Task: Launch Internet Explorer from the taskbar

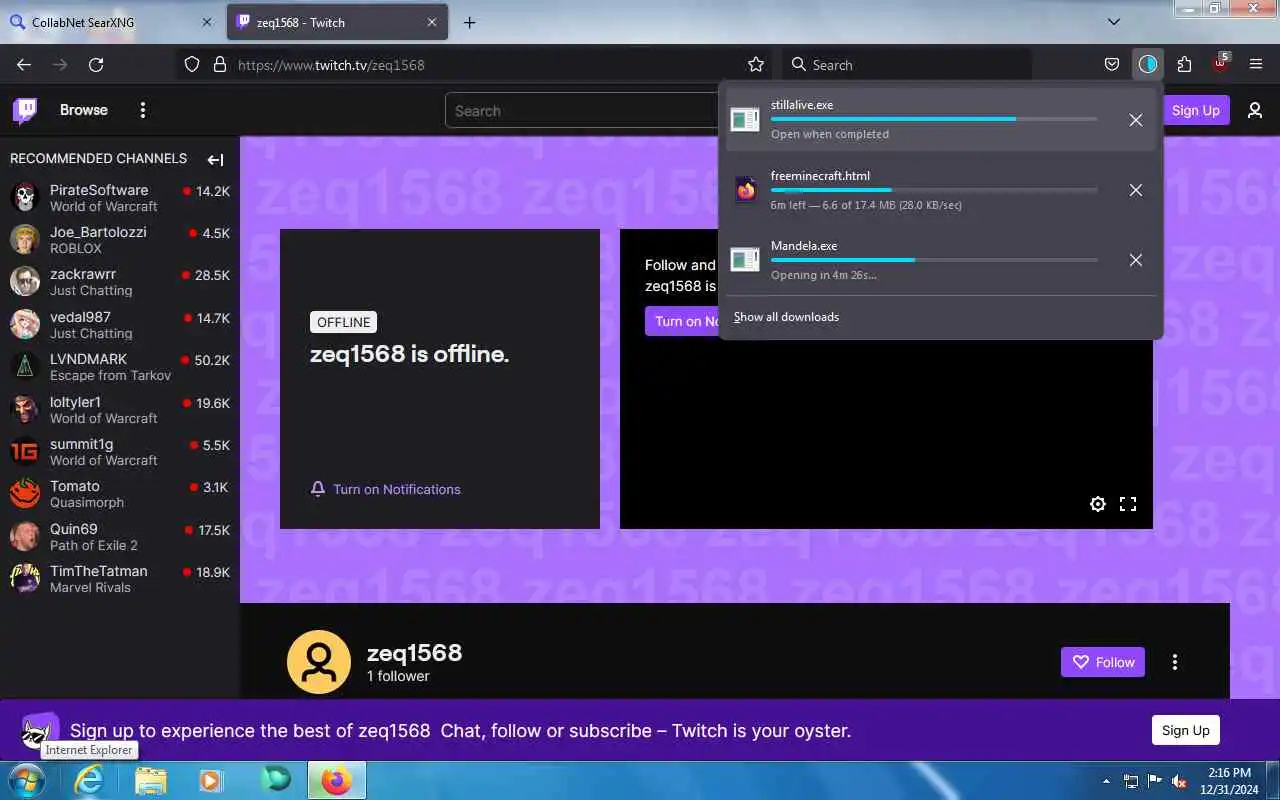Action: (89, 781)
